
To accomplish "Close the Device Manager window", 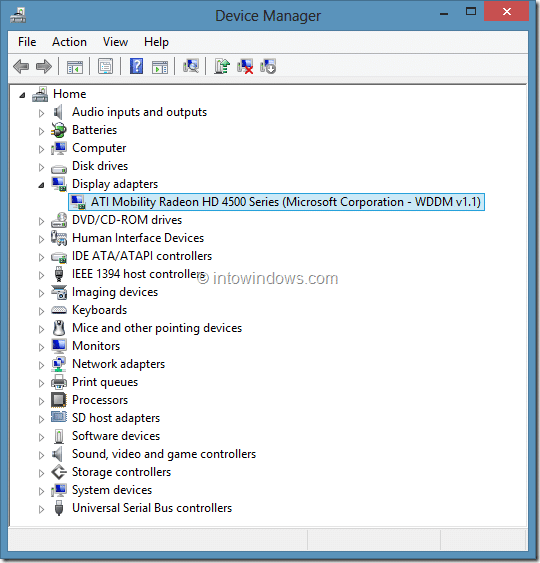I will (x=507, y=12).
